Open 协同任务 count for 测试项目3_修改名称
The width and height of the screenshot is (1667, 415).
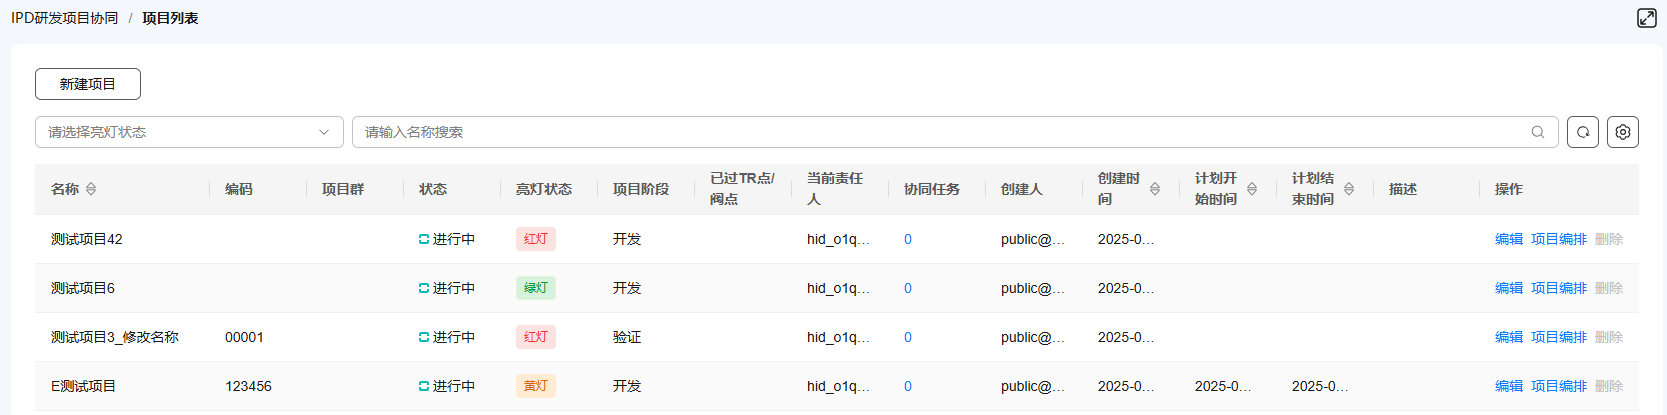[908, 337]
